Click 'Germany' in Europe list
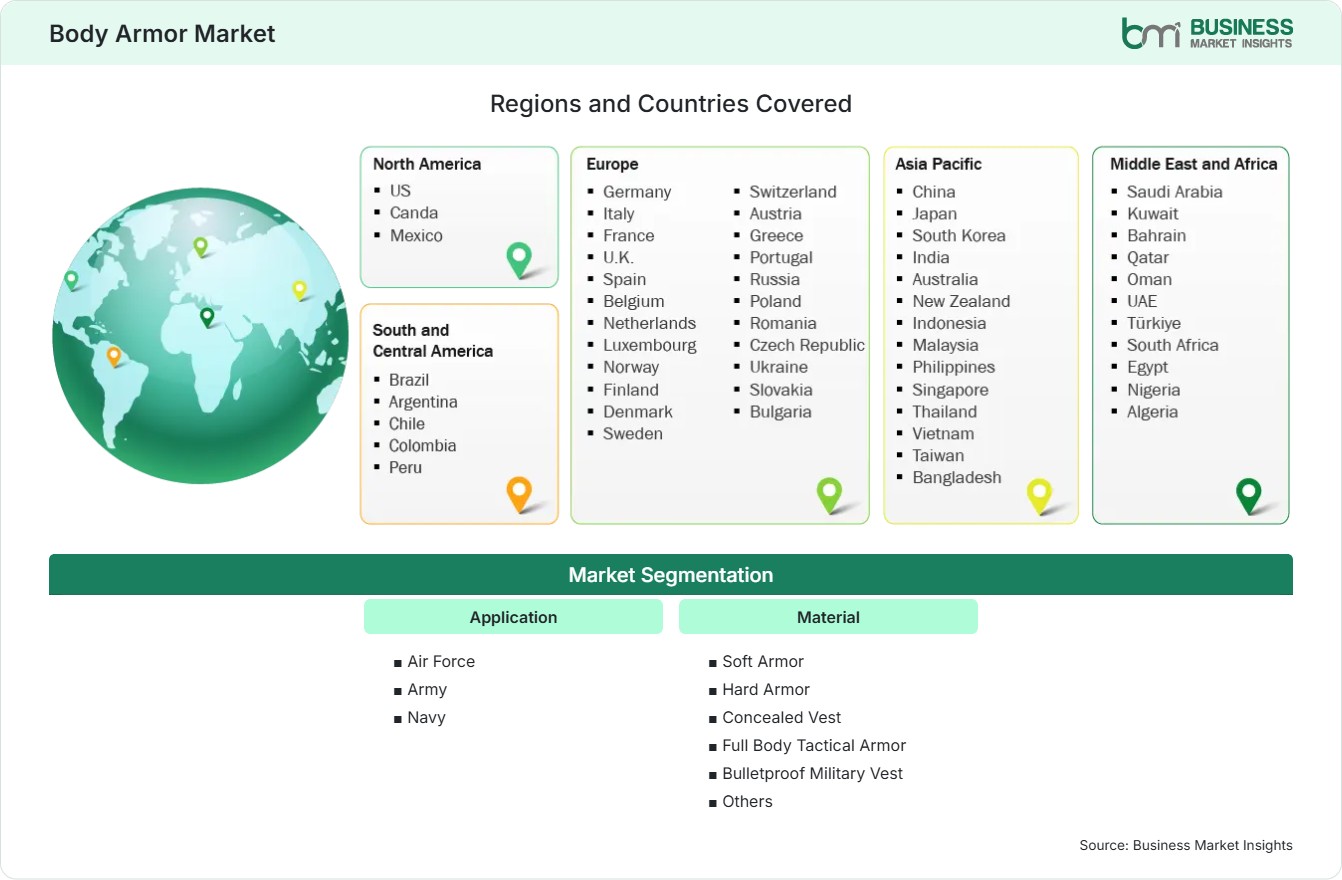 (x=637, y=192)
